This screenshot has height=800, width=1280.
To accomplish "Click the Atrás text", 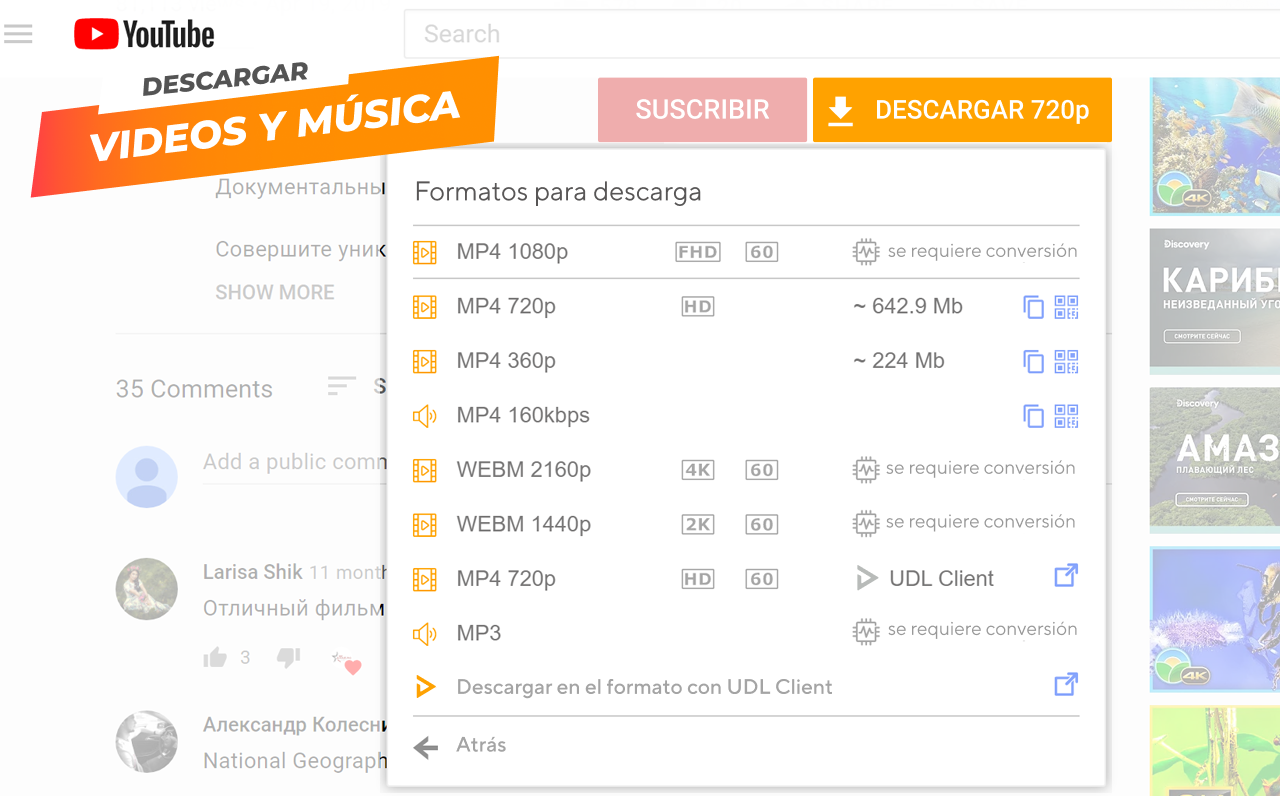I will pyautogui.click(x=481, y=745).
